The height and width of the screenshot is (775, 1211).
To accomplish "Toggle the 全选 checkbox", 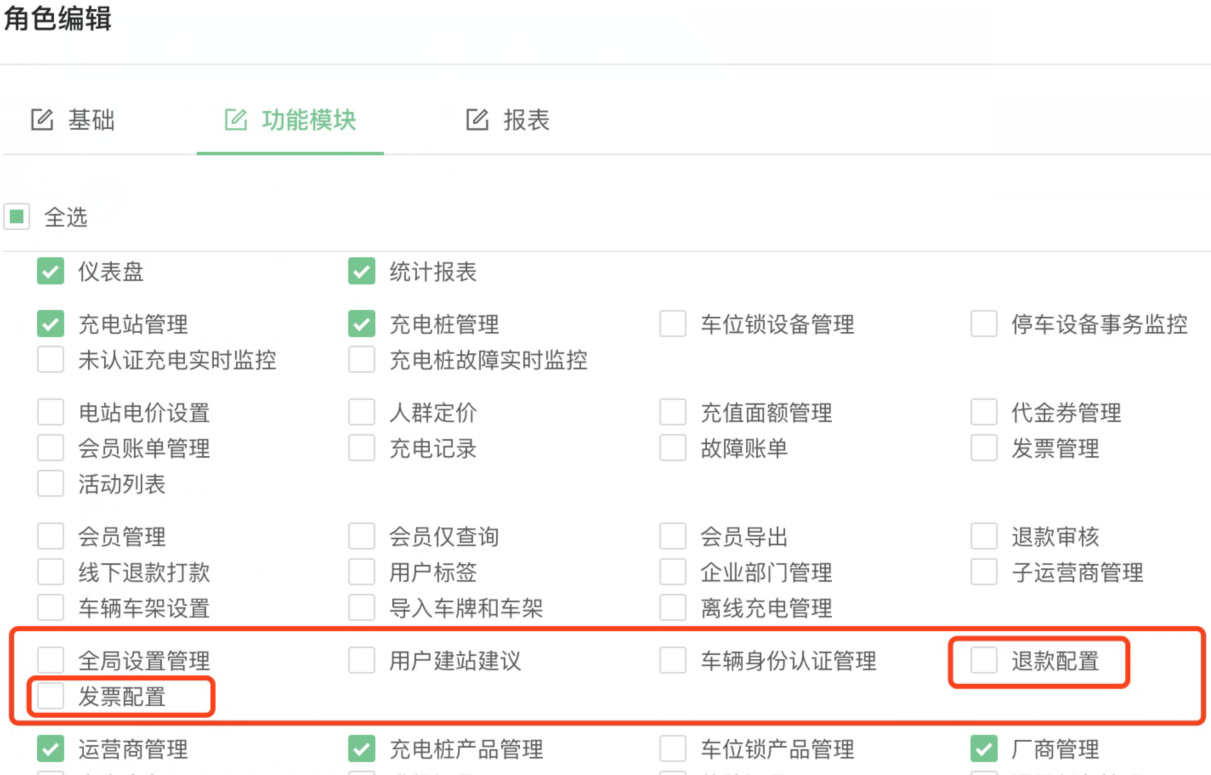I will 17,217.
